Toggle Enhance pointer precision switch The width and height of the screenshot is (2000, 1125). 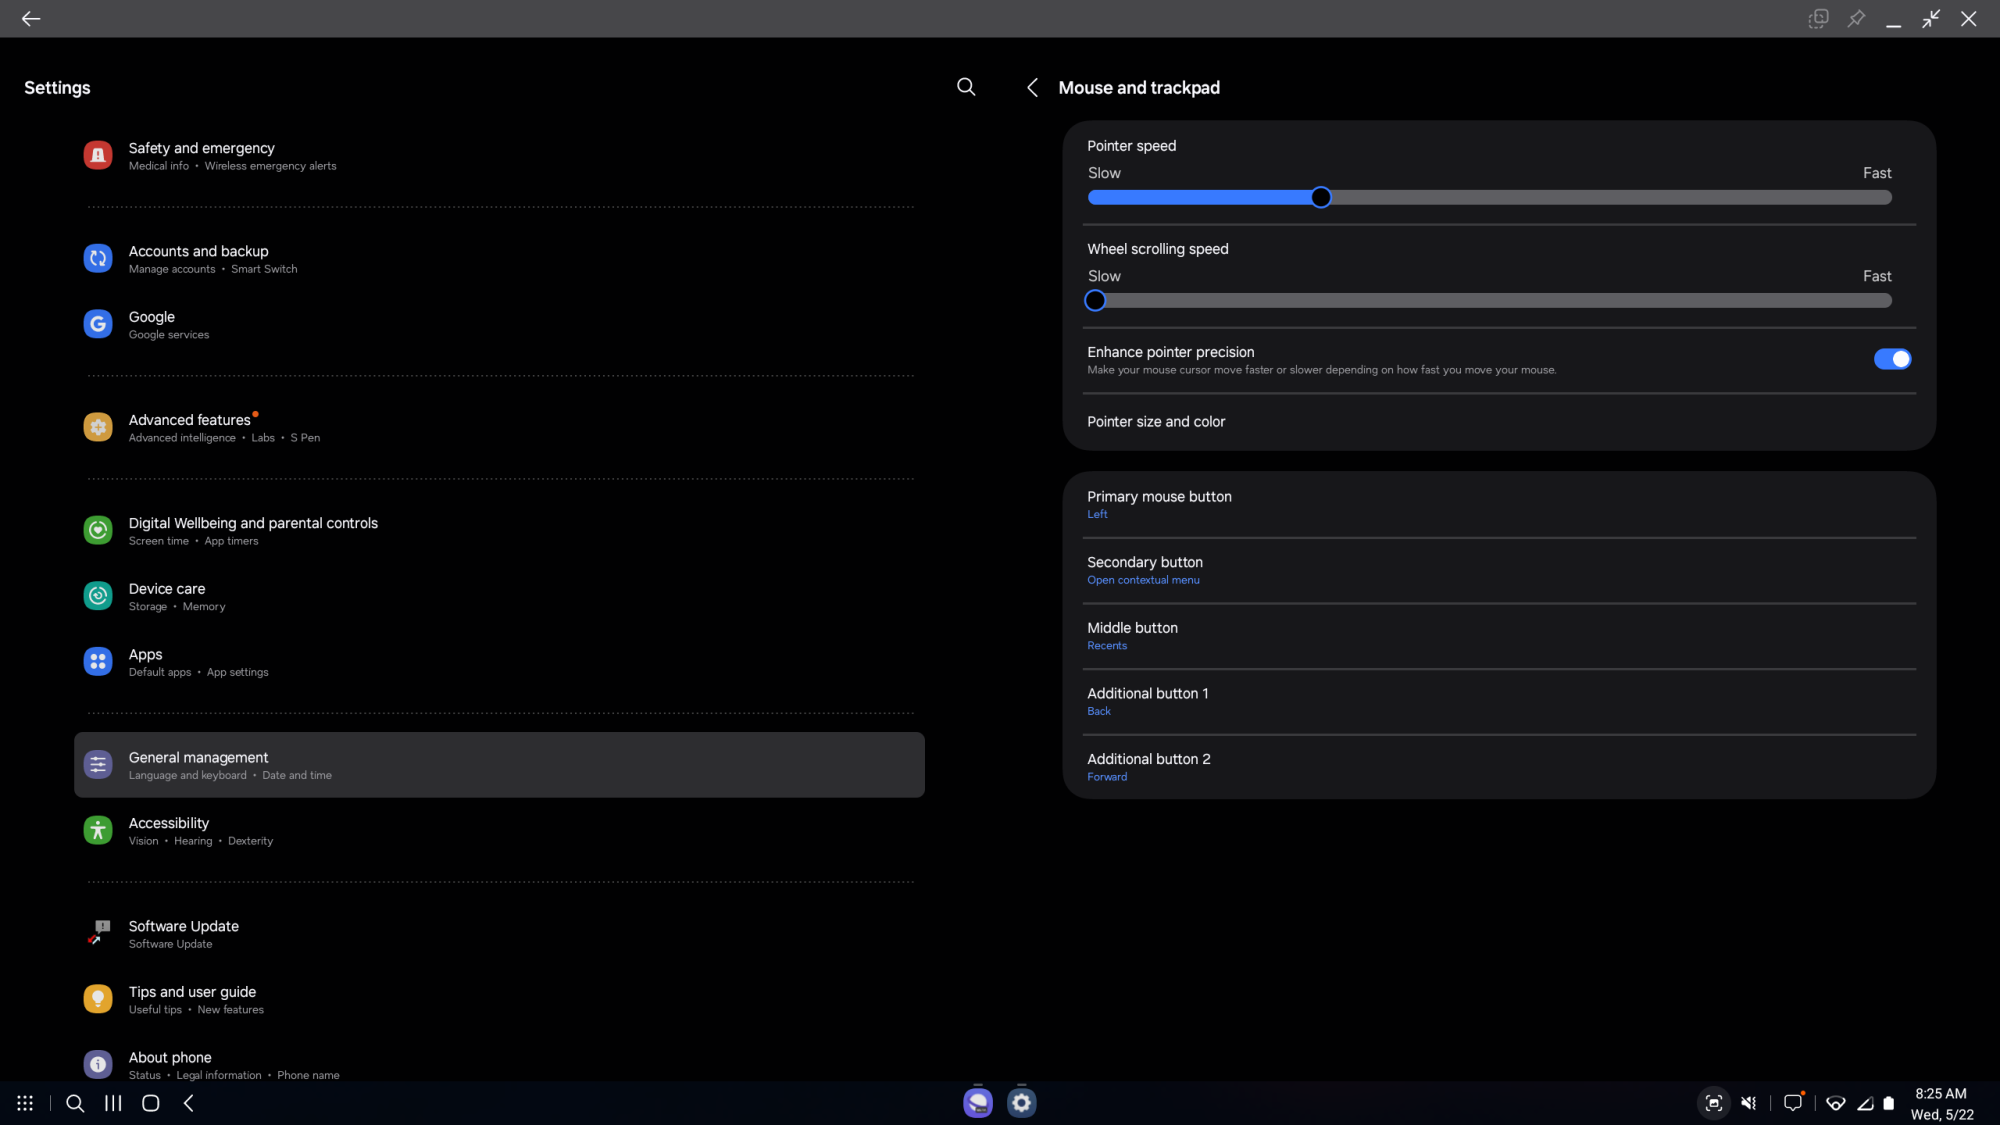coord(1891,359)
